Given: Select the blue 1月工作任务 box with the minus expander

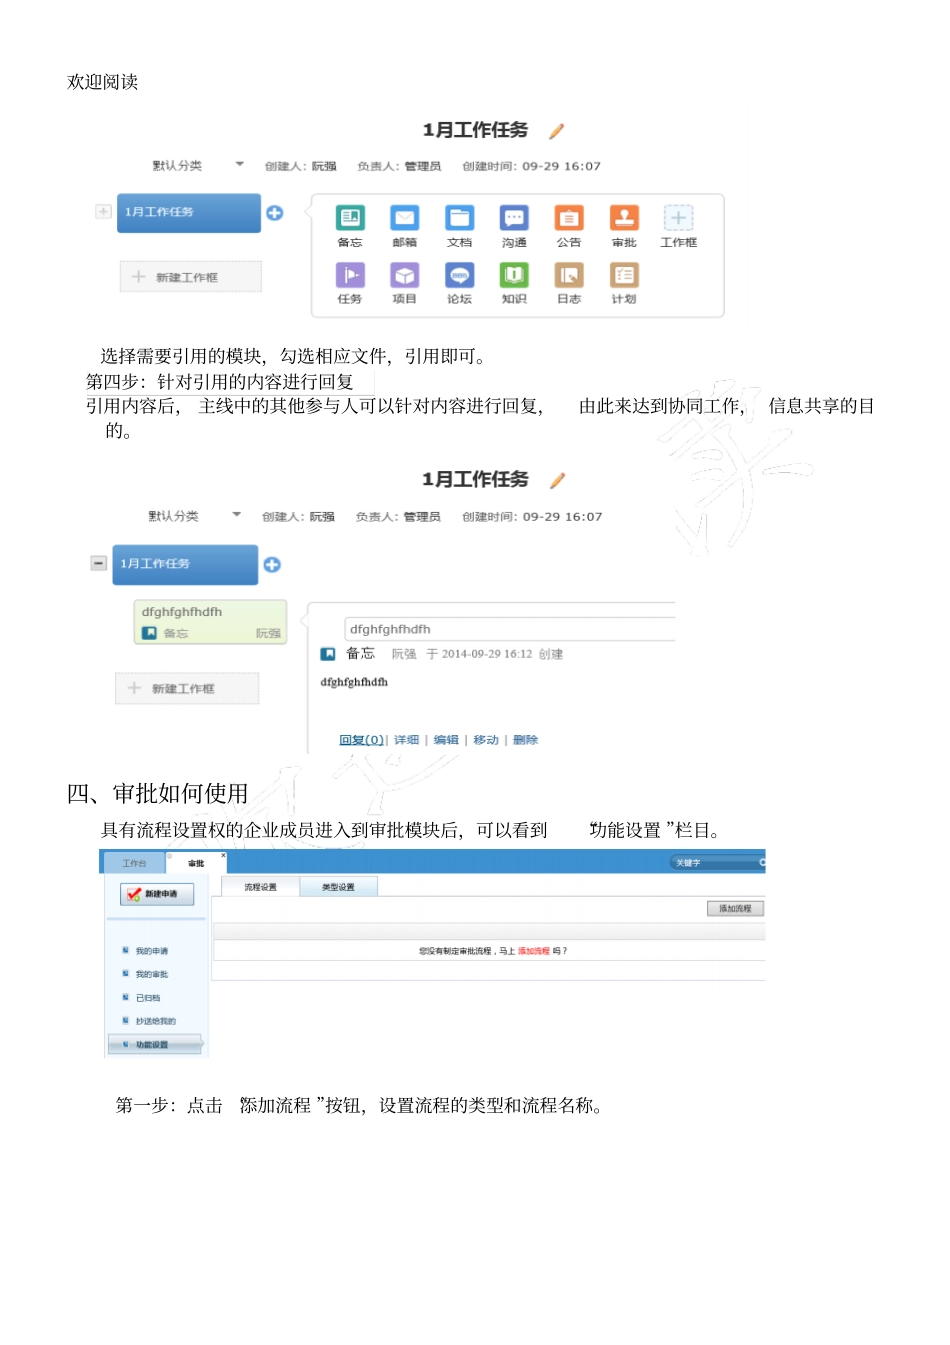Looking at the screenshot, I should [185, 564].
